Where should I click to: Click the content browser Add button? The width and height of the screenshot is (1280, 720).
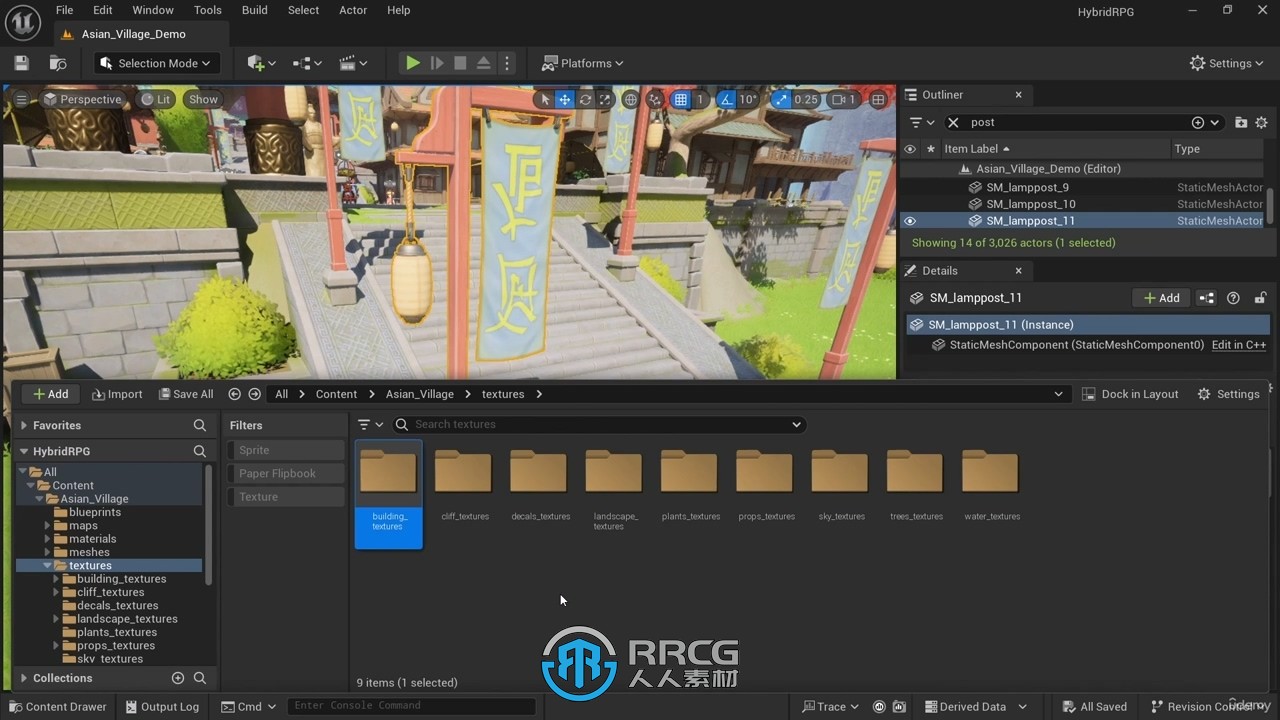click(51, 394)
